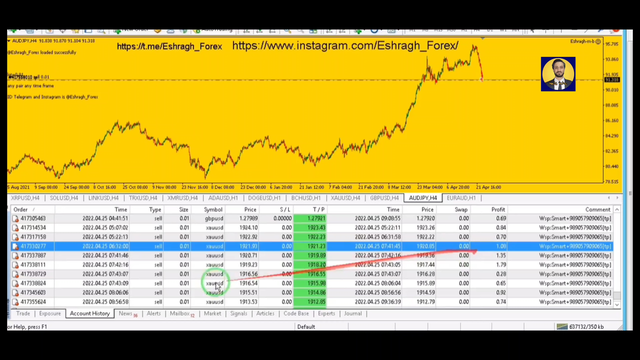Screen dimensions: 640x360
Task: Switch to the GBPUSD,H4 chart tab
Action: 384,198
